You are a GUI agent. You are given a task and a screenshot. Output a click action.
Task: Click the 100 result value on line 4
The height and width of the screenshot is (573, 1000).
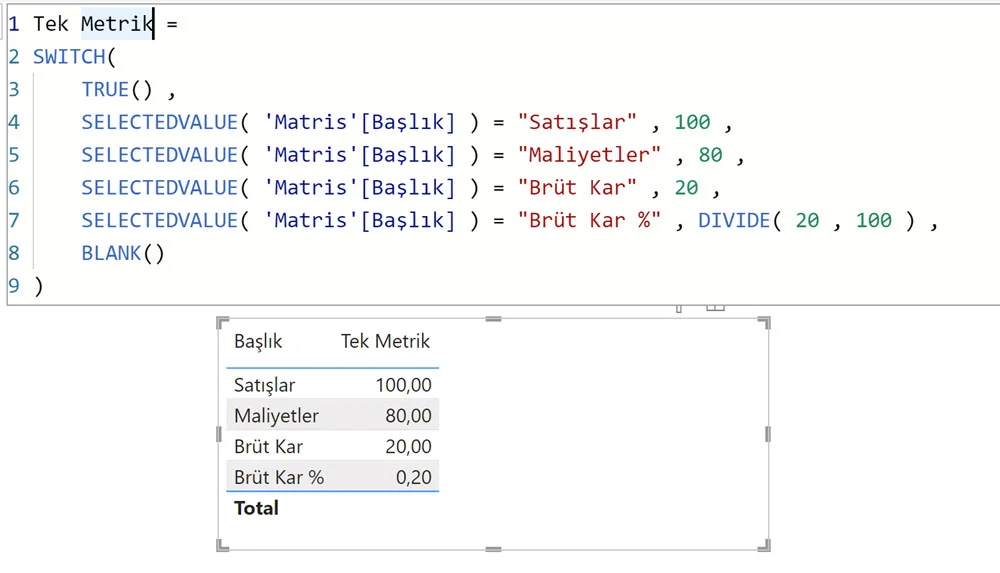click(692, 122)
